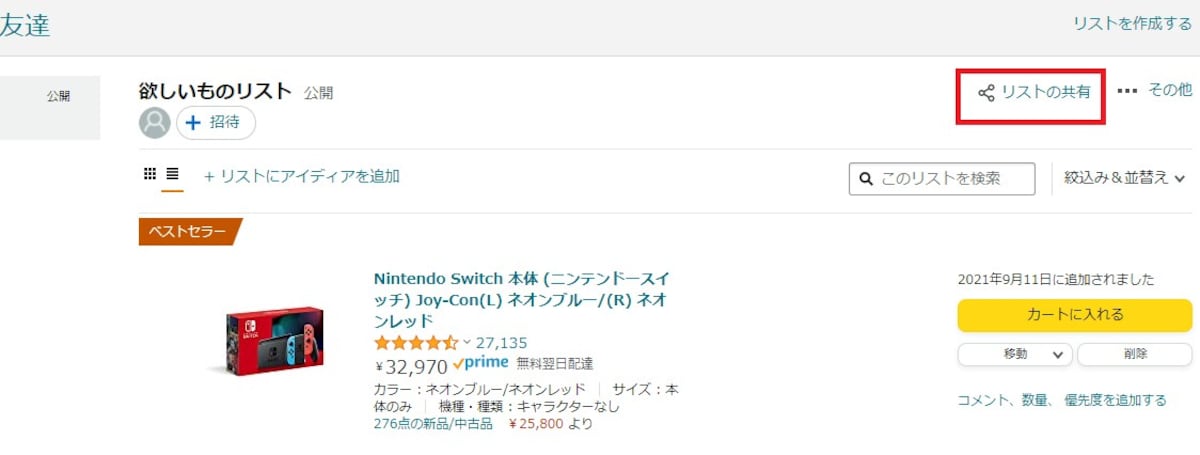Switch to grid view icon

(150, 174)
